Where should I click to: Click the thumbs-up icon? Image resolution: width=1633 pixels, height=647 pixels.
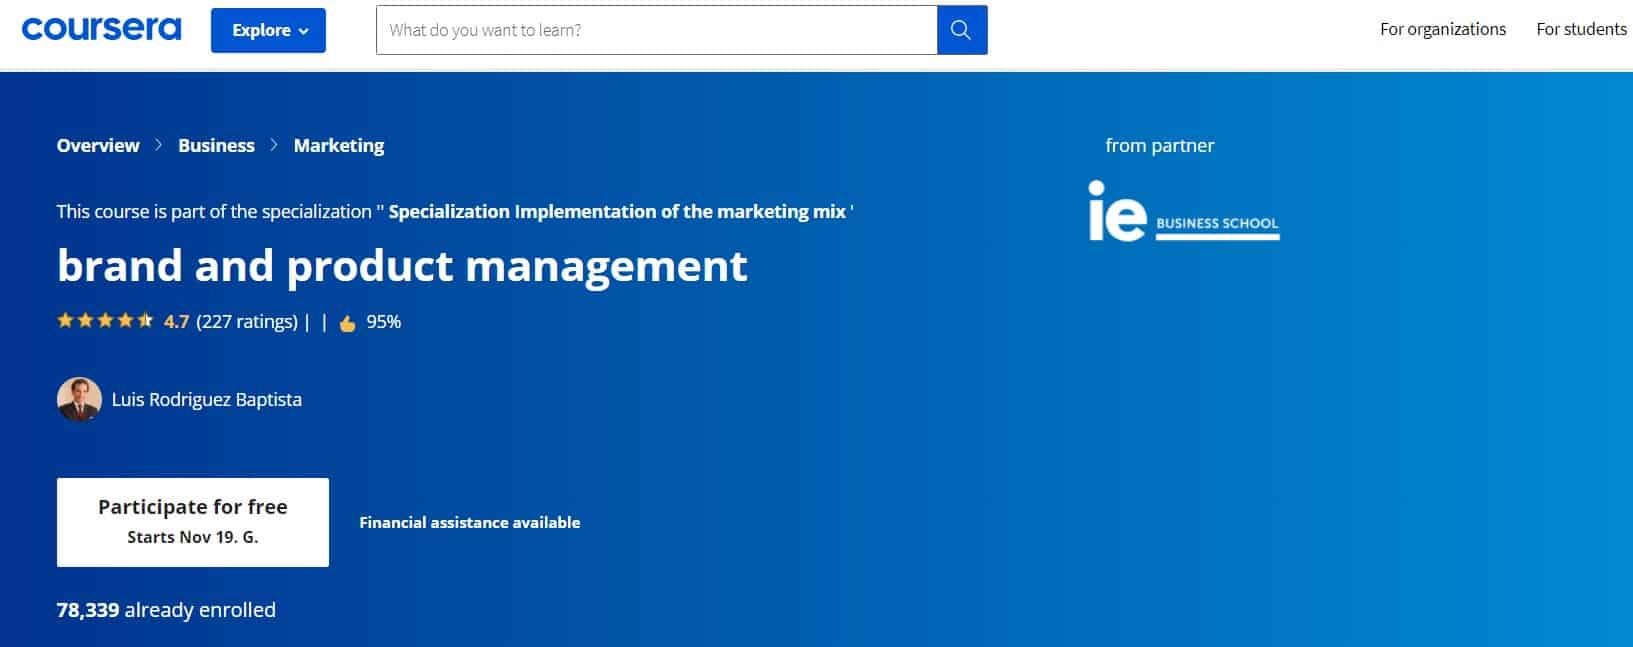(348, 323)
